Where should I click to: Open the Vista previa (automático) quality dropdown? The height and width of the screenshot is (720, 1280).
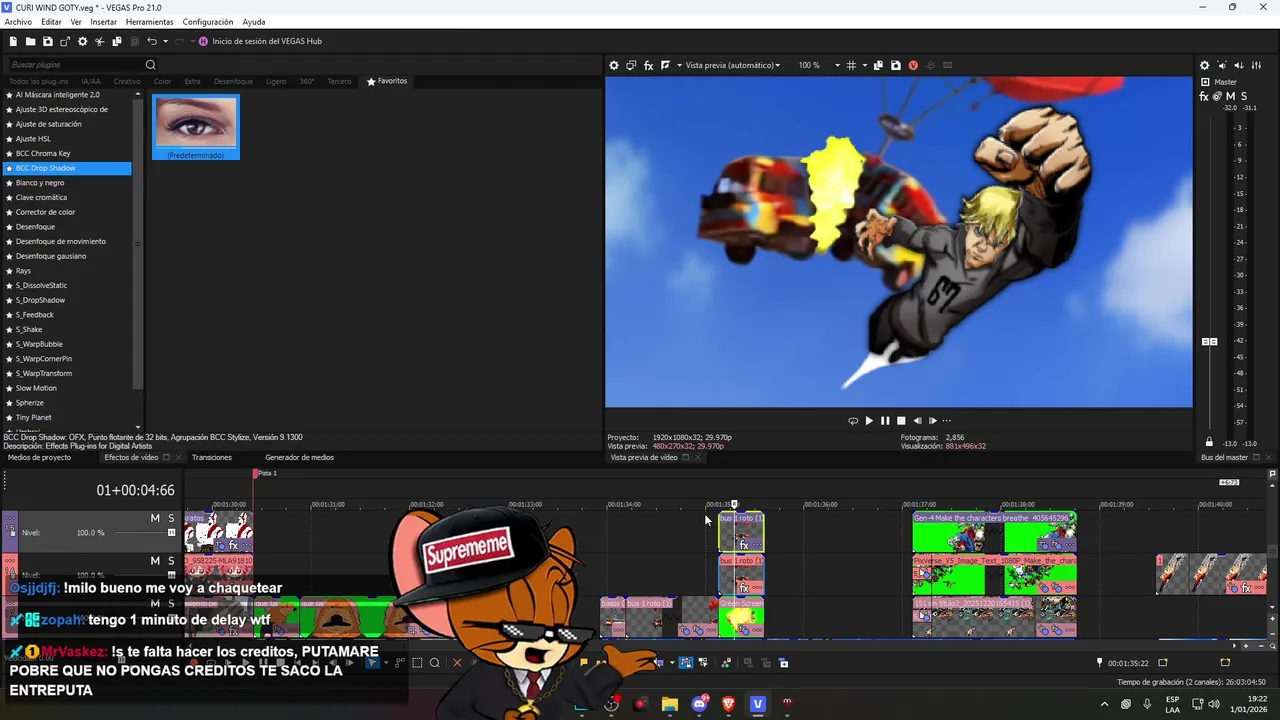coord(732,65)
